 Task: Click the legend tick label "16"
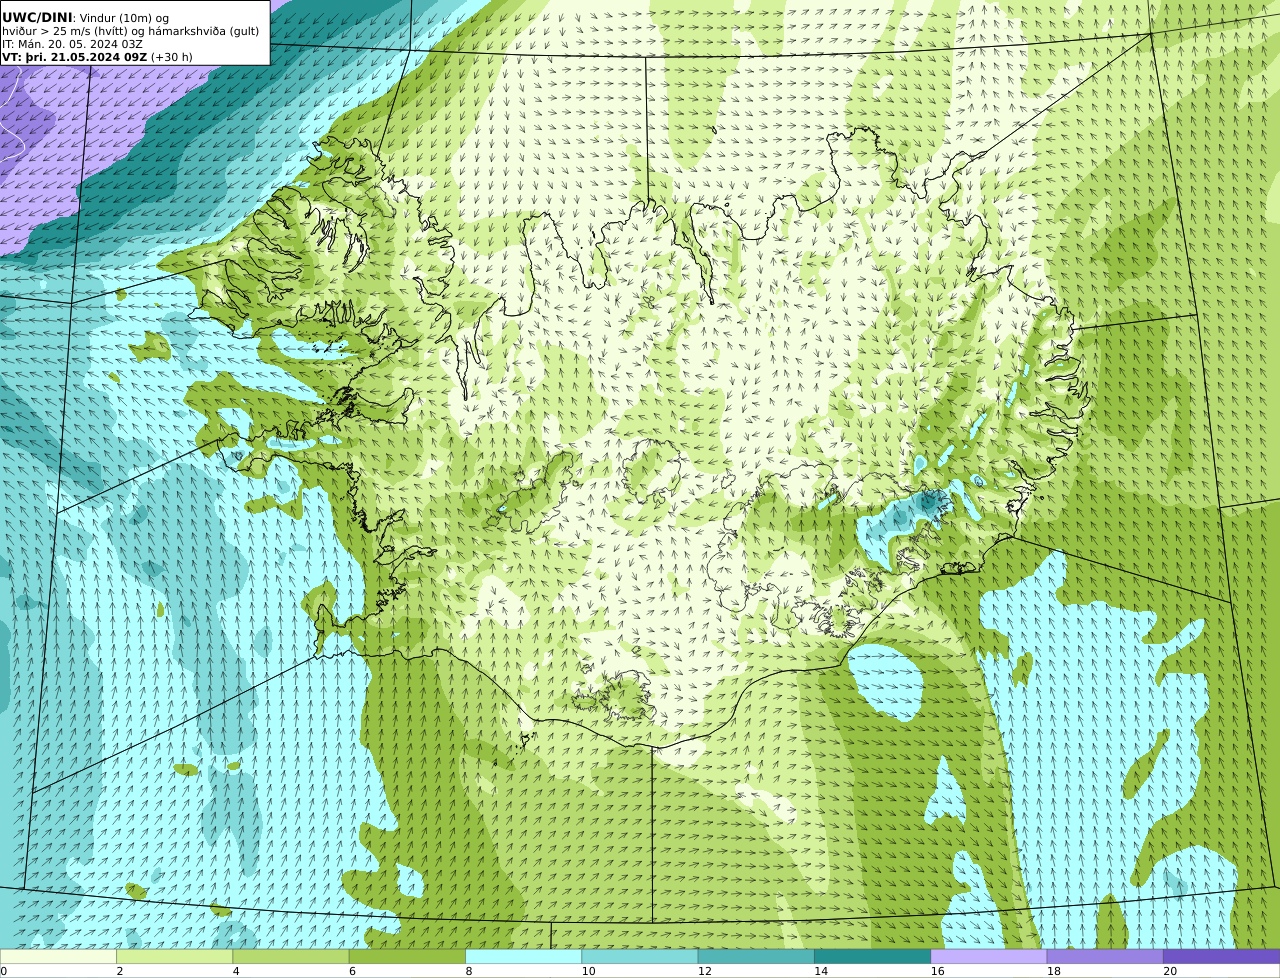(x=938, y=971)
